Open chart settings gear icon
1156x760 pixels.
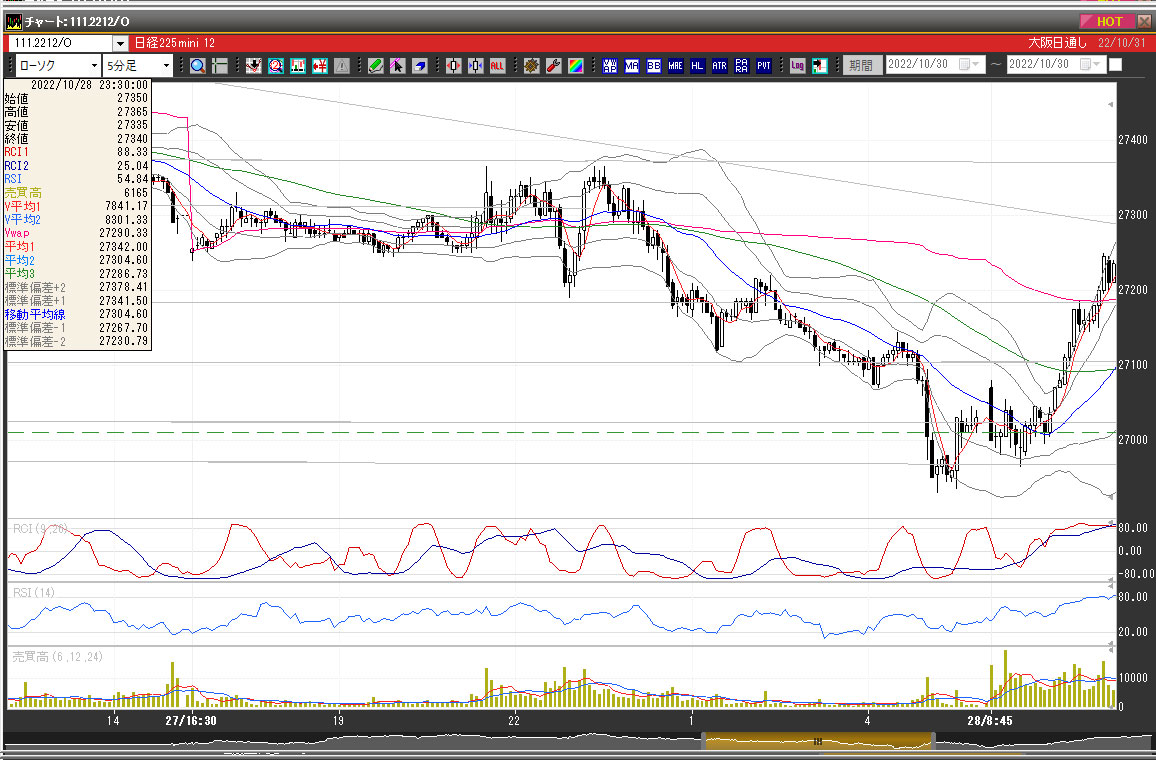tap(532, 66)
